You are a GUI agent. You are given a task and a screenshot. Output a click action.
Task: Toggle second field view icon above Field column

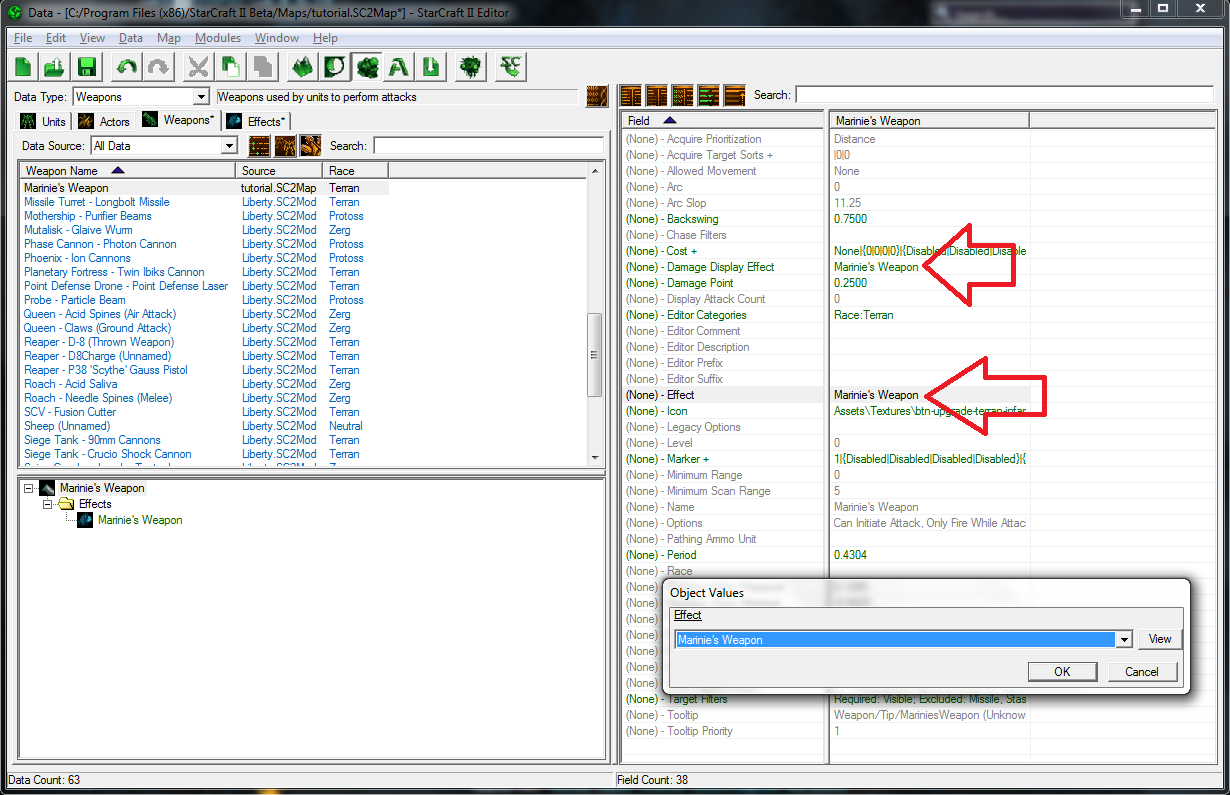657,95
